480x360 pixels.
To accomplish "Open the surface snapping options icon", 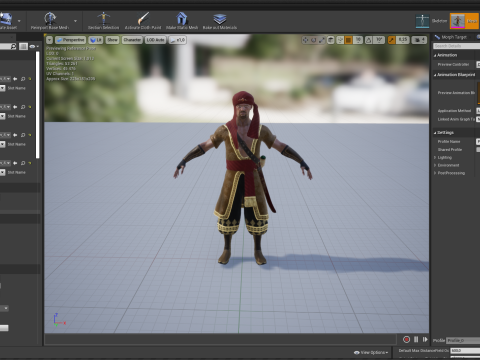I will pos(340,40).
